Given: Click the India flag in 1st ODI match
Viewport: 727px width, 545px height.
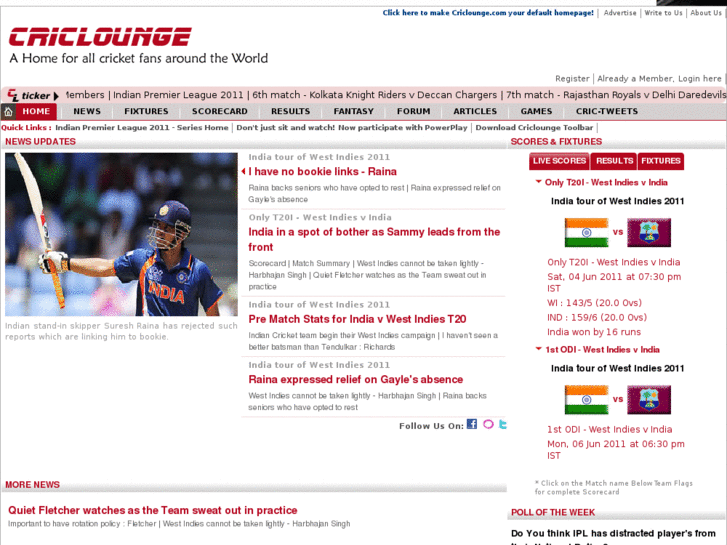Looking at the screenshot, I should pyautogui.click(x=586, y=399).
